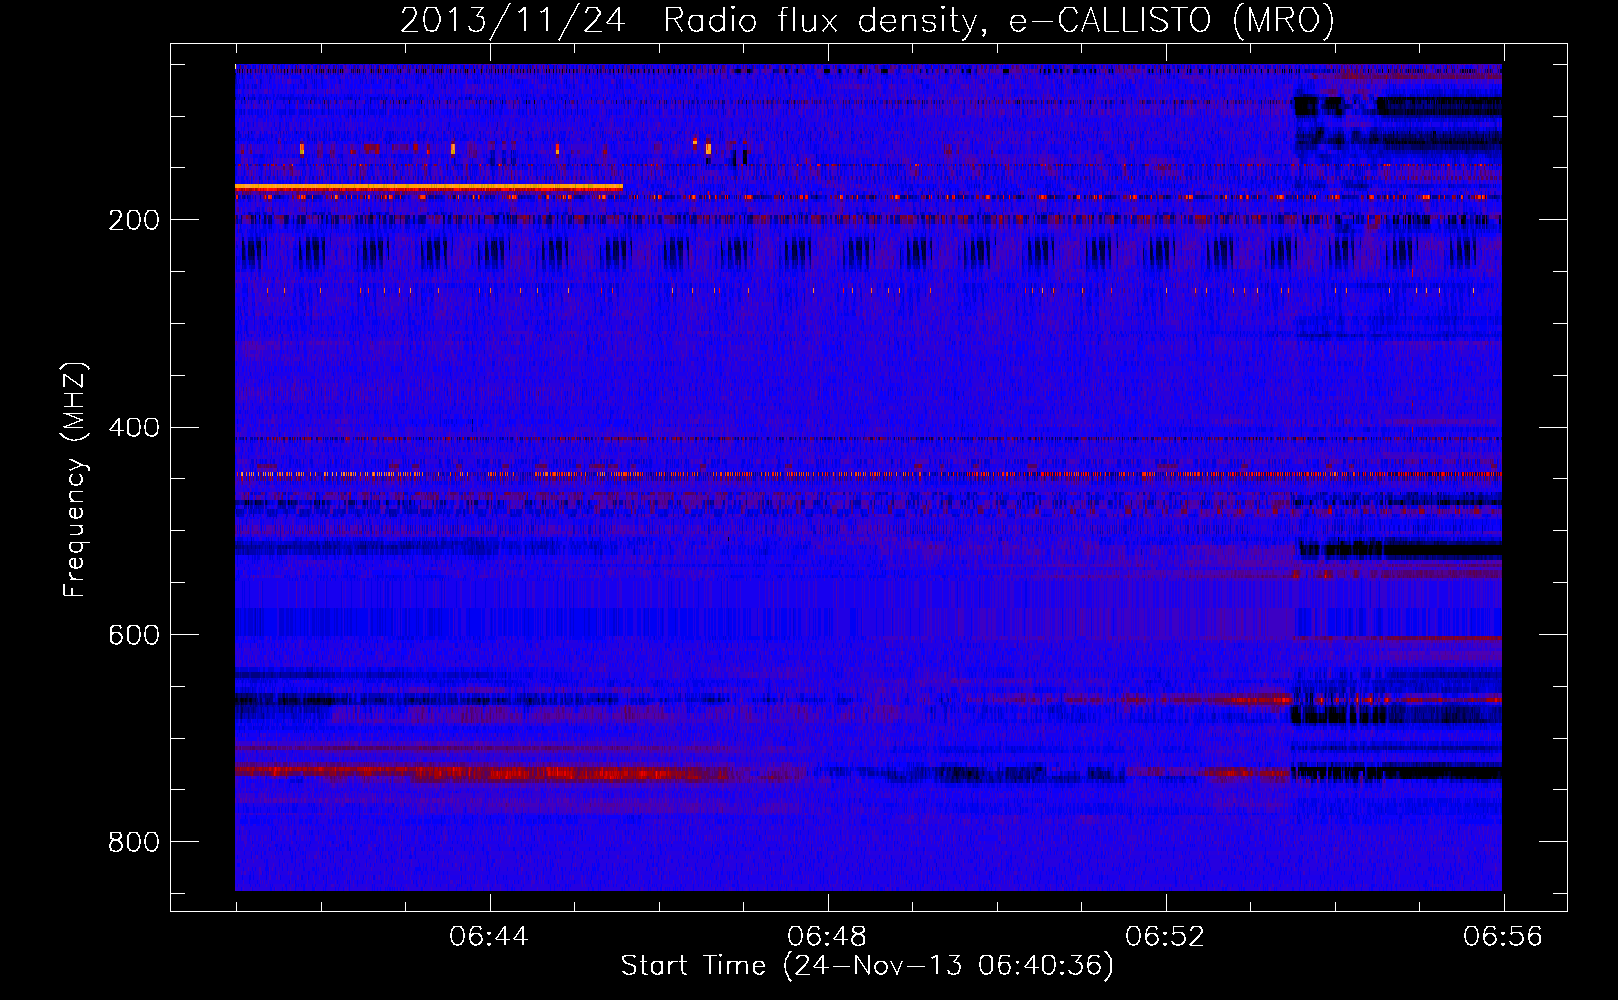Viewport: 1618px width, 1000px height.
Task: Click the 'Start Time (24-Nov-13 06:40:36)' label
Action: pyautogui.click(x=867, y=966)
